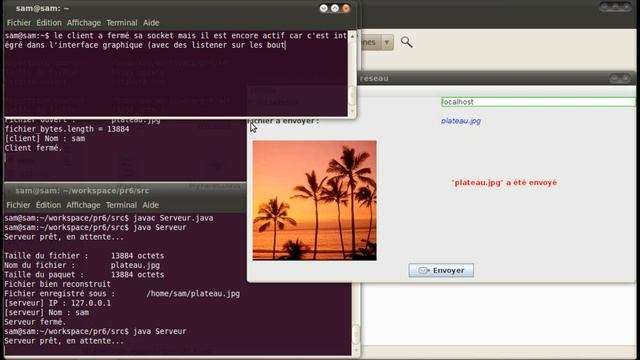Click the bottom terminal vertical scrollbar

pyautogui.click(x=356, y=335)
